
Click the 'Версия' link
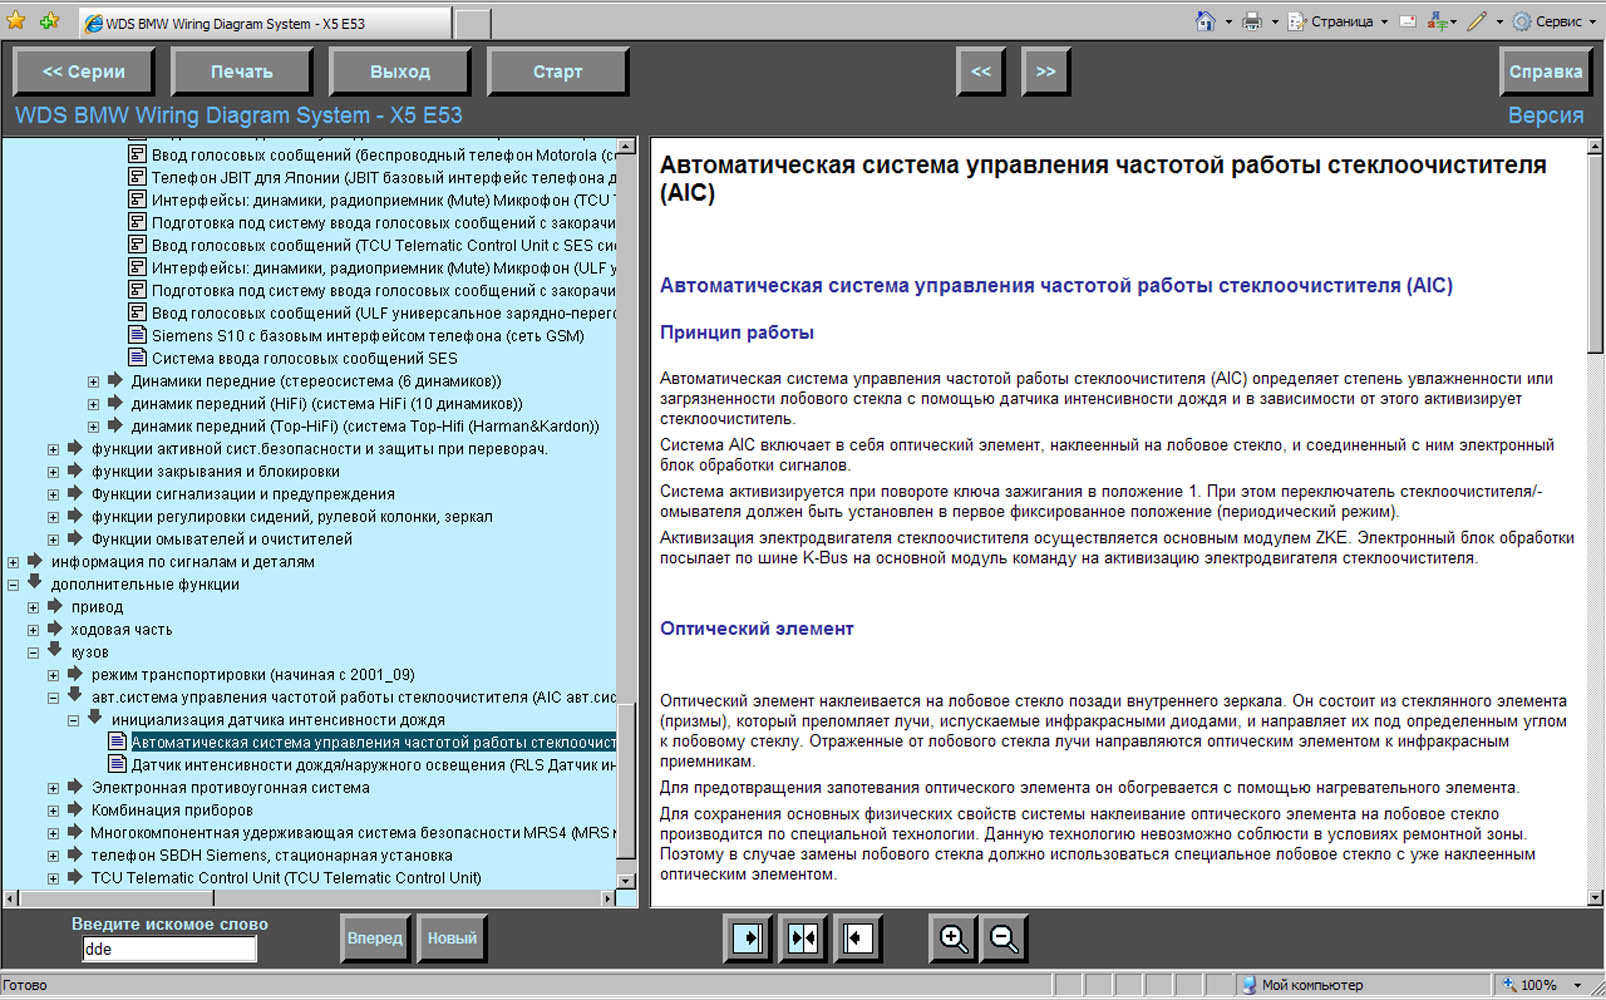pos(1545,116)
